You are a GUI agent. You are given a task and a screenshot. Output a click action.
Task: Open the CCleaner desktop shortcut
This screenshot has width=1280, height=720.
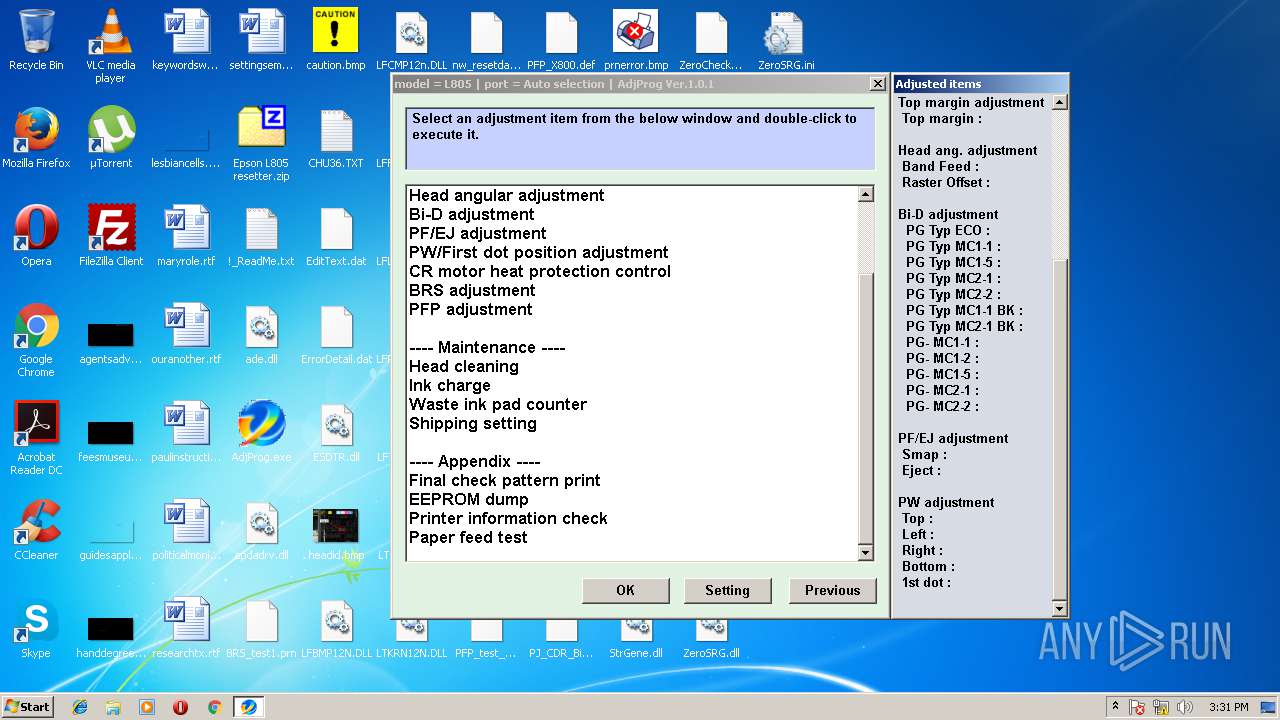[36, 530]
